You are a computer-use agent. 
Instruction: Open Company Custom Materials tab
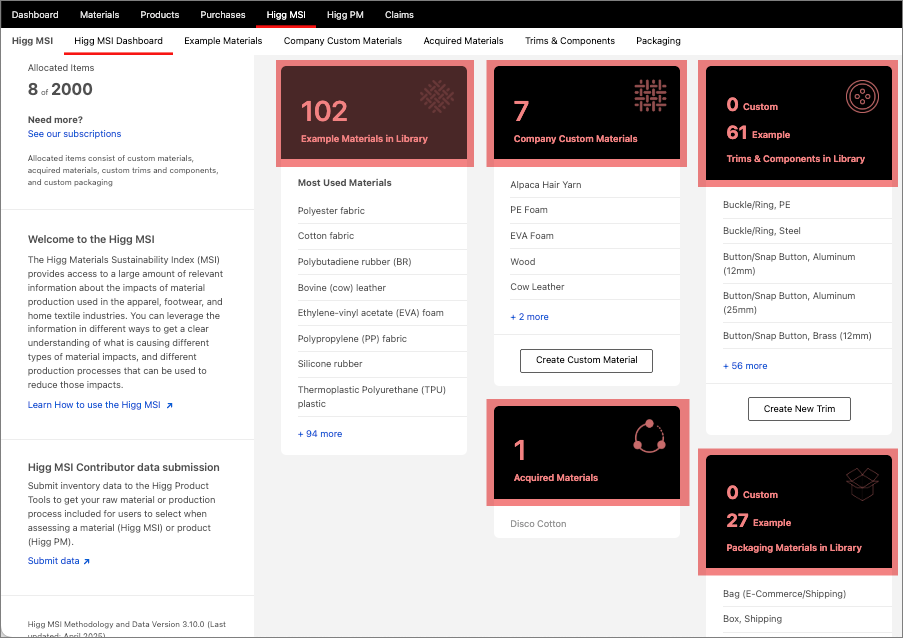coord(343,41)
